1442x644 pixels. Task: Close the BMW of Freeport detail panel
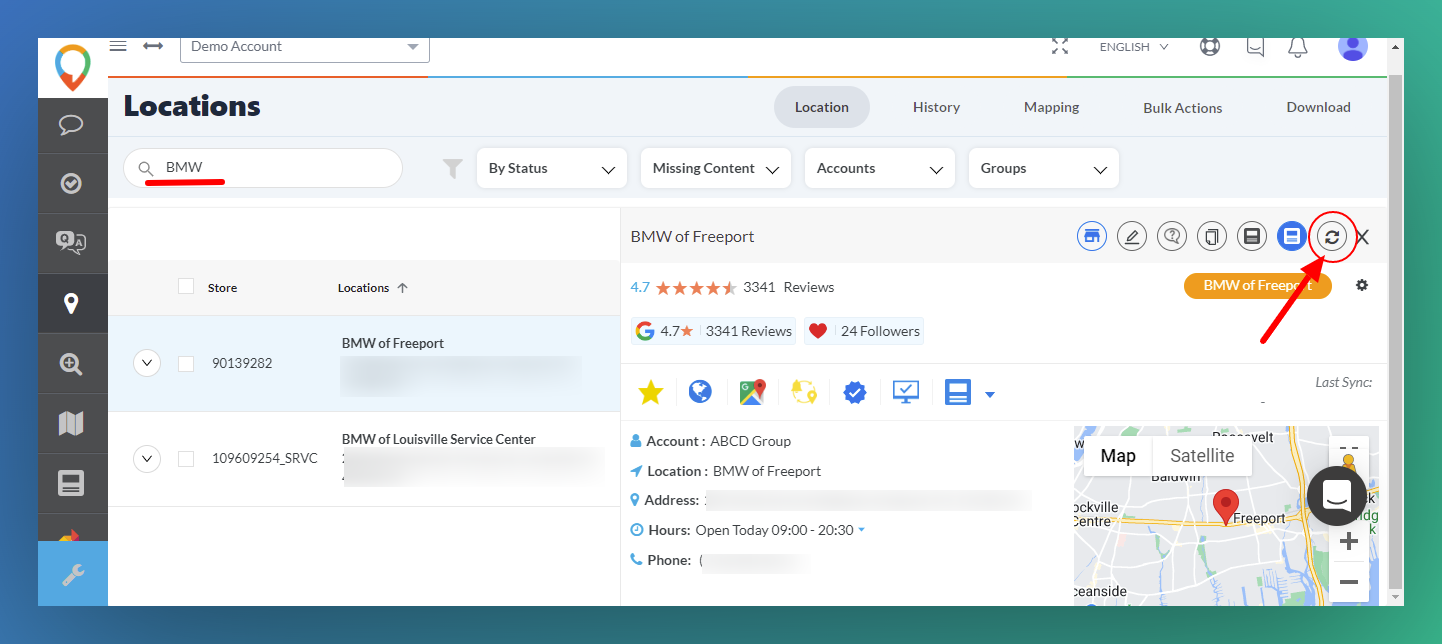[1362, 238]
